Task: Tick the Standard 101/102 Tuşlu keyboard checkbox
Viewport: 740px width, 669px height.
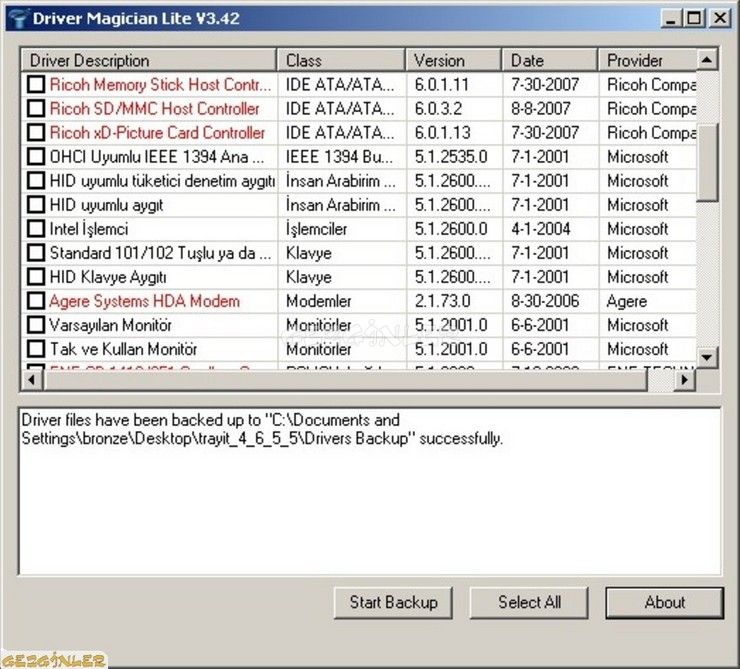Action: pos(36,253)
